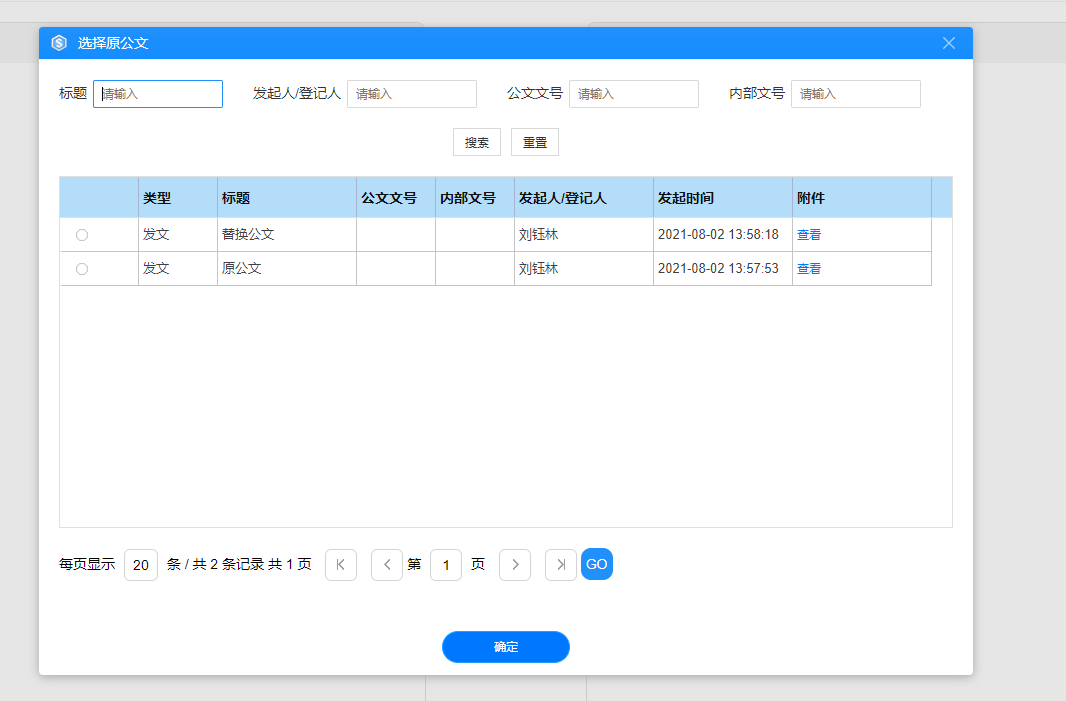Focus the 发起人/登记人 input field
The height and width of the screenshot is (701, 1066).
click(x=412, y=94)
